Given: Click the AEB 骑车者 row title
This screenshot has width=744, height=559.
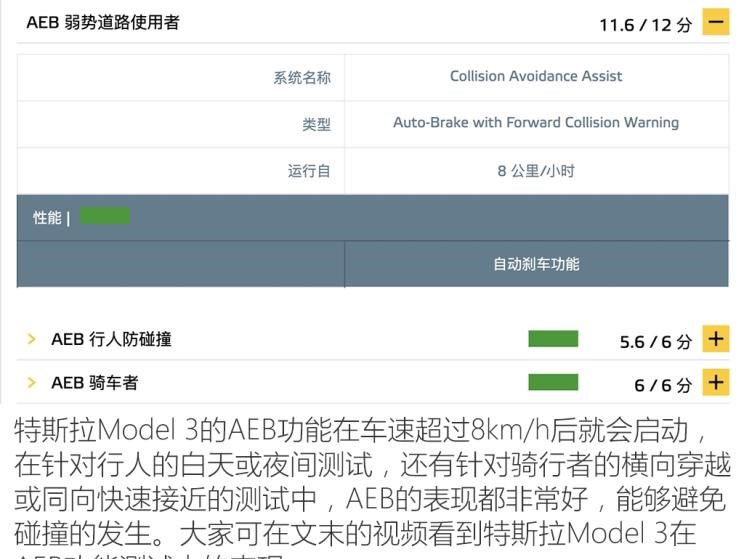Looking at the screenshot, I should click(94, 383).
